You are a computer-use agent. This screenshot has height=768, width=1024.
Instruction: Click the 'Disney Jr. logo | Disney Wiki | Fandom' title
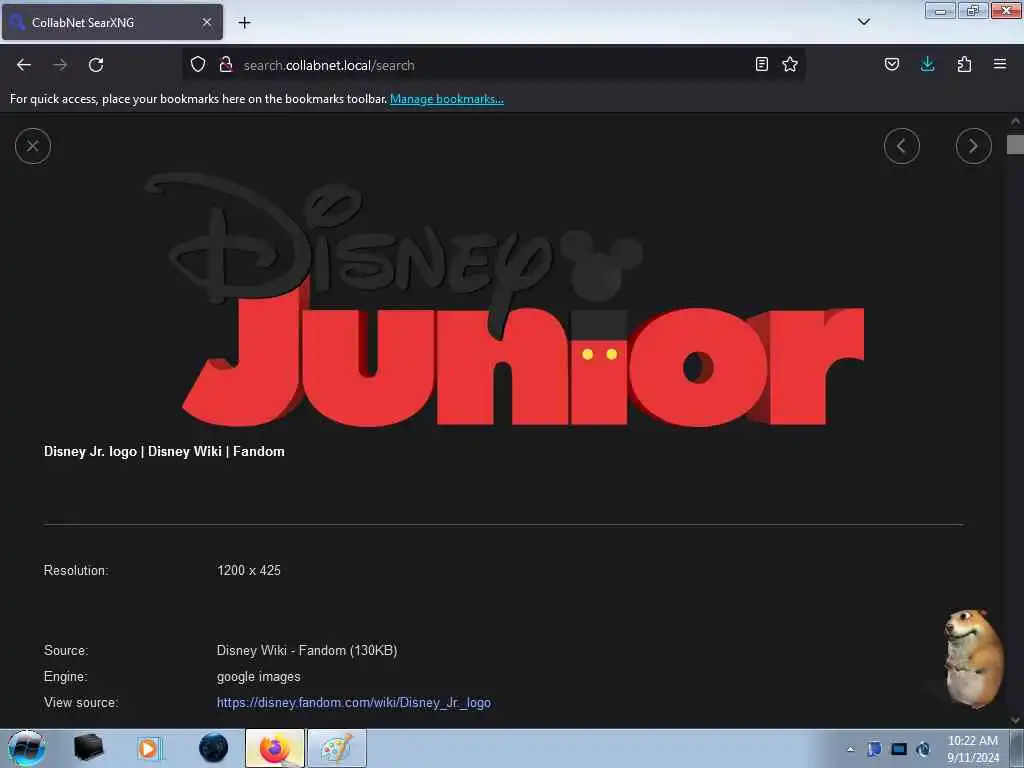(x=164, y=451)
